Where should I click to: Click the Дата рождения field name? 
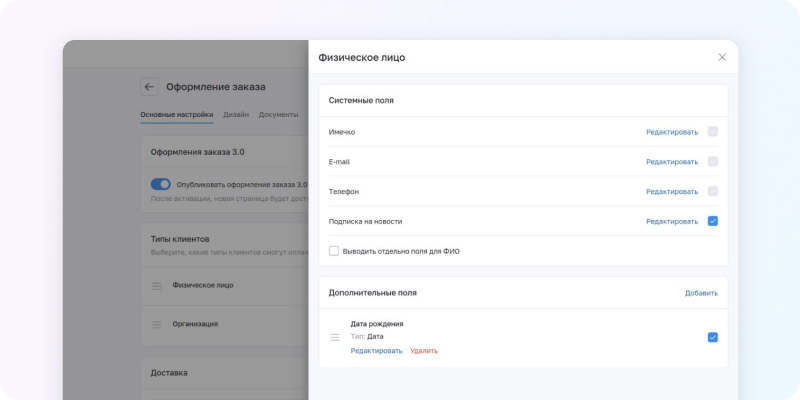[x=377, y=324]
